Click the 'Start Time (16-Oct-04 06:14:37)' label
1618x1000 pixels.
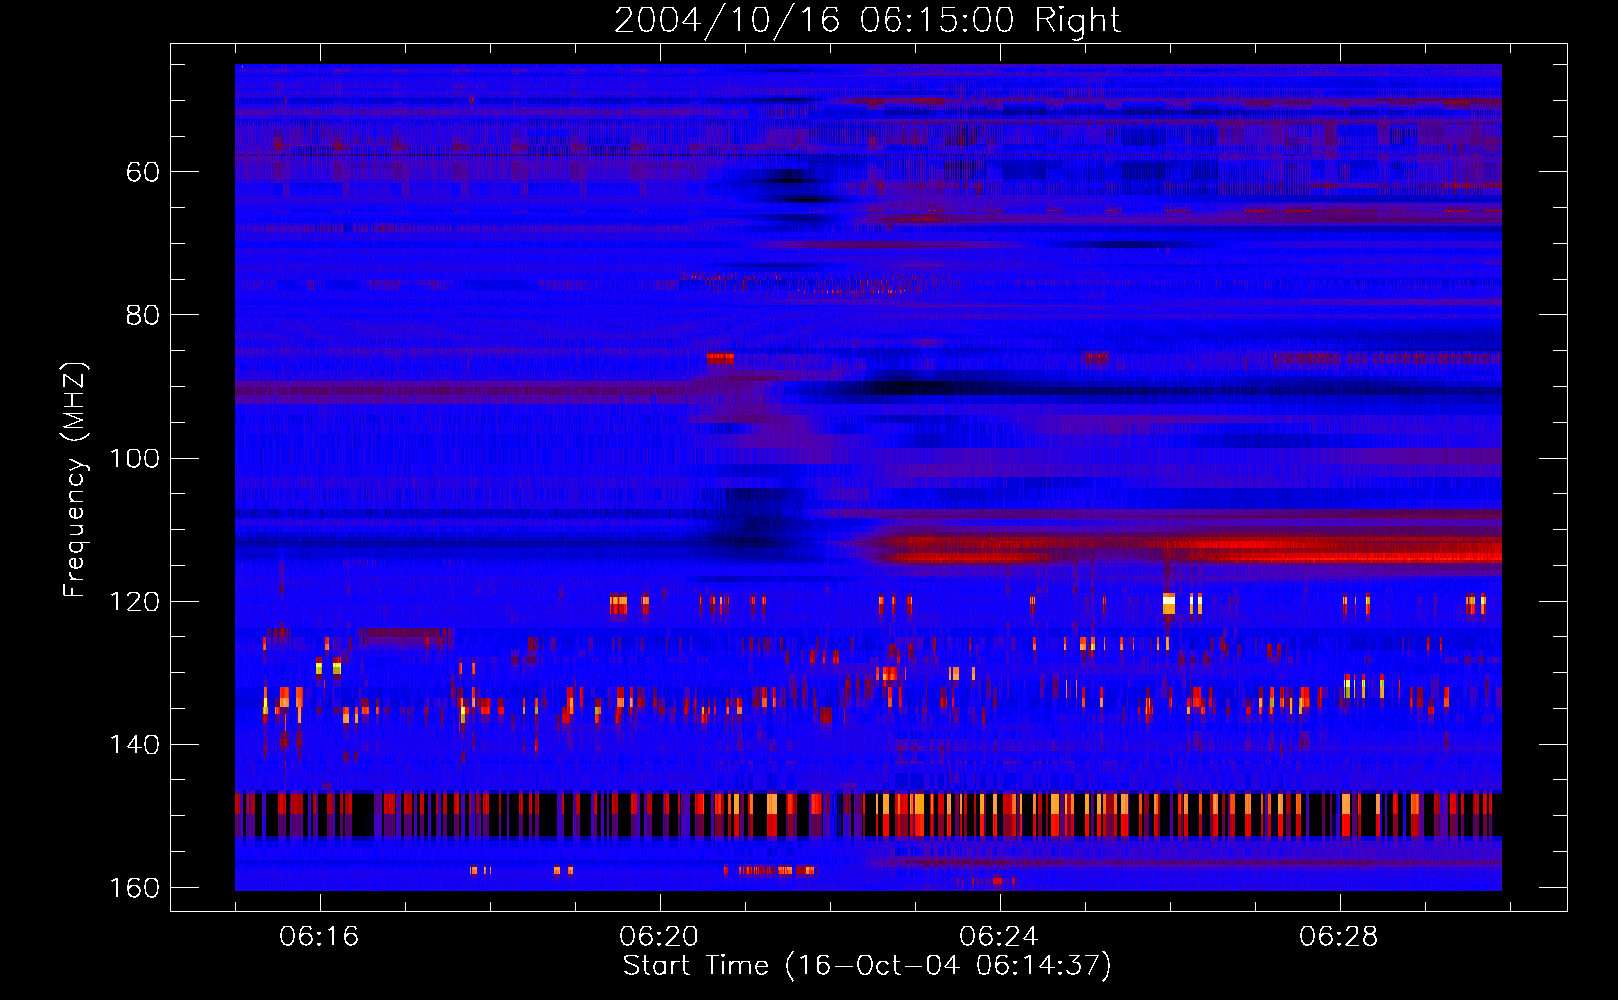coord(867,966)
